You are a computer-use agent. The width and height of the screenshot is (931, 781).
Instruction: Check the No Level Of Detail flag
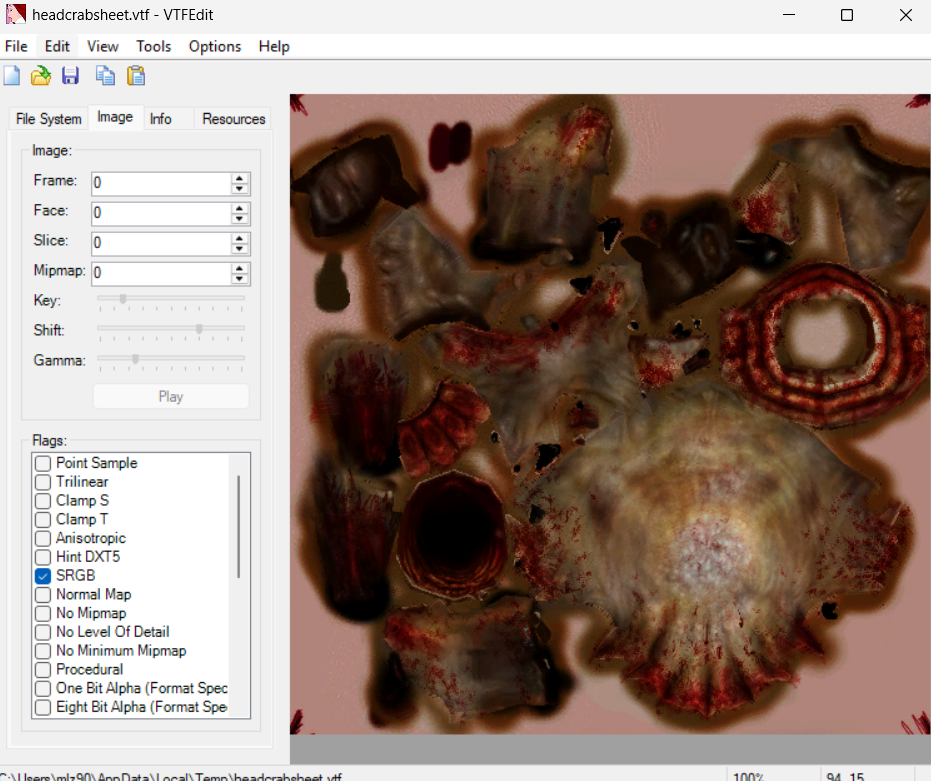[43, 632]
